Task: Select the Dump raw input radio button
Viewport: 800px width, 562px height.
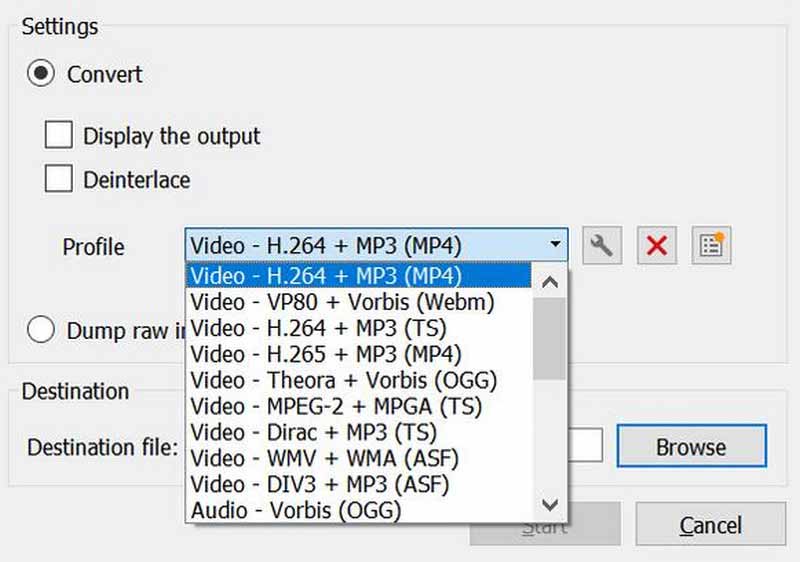Action: tap(41, 329)
